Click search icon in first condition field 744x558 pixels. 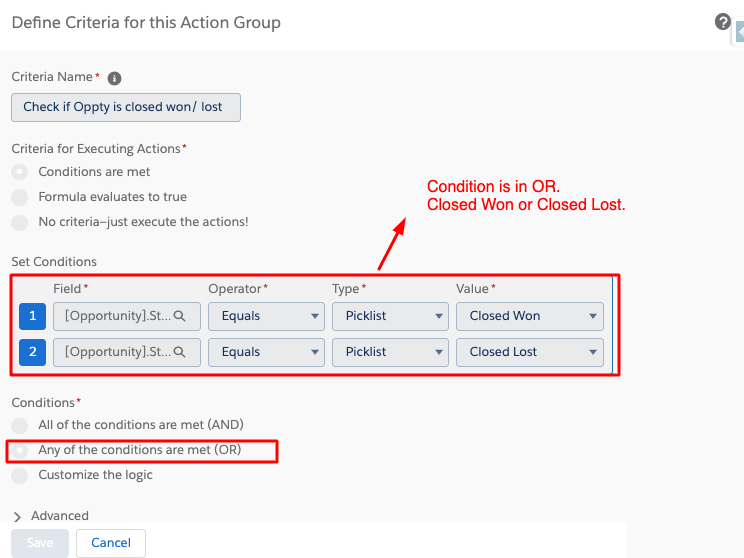(x=180, y=316)
